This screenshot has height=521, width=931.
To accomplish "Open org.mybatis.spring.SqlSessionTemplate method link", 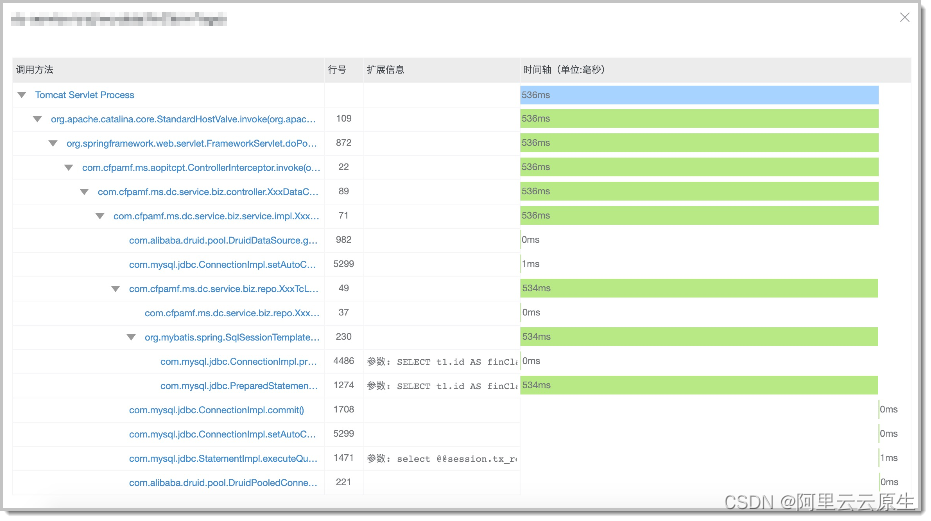I will (x=232, y=337).
